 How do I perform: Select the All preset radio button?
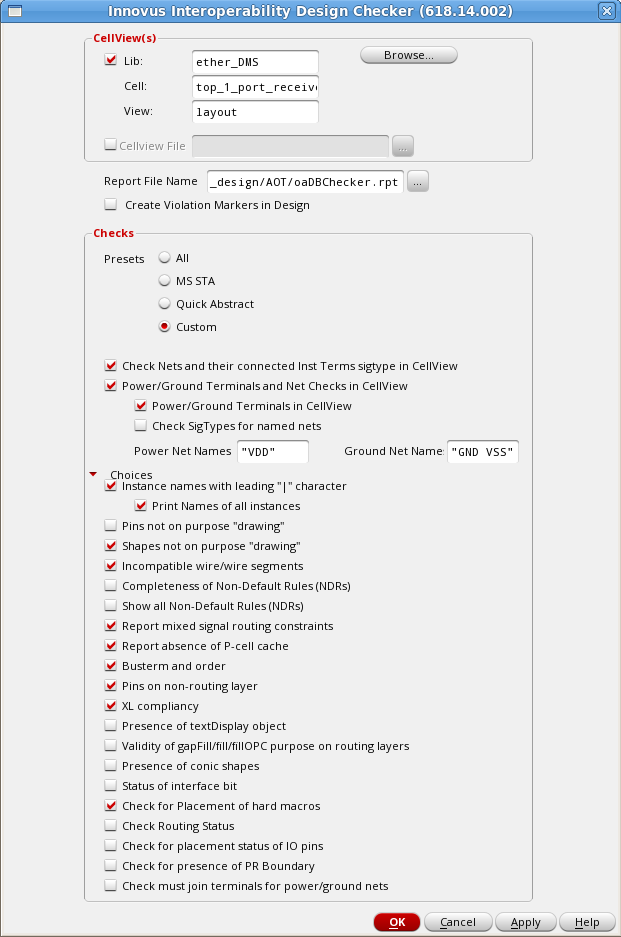coord(165,258)
